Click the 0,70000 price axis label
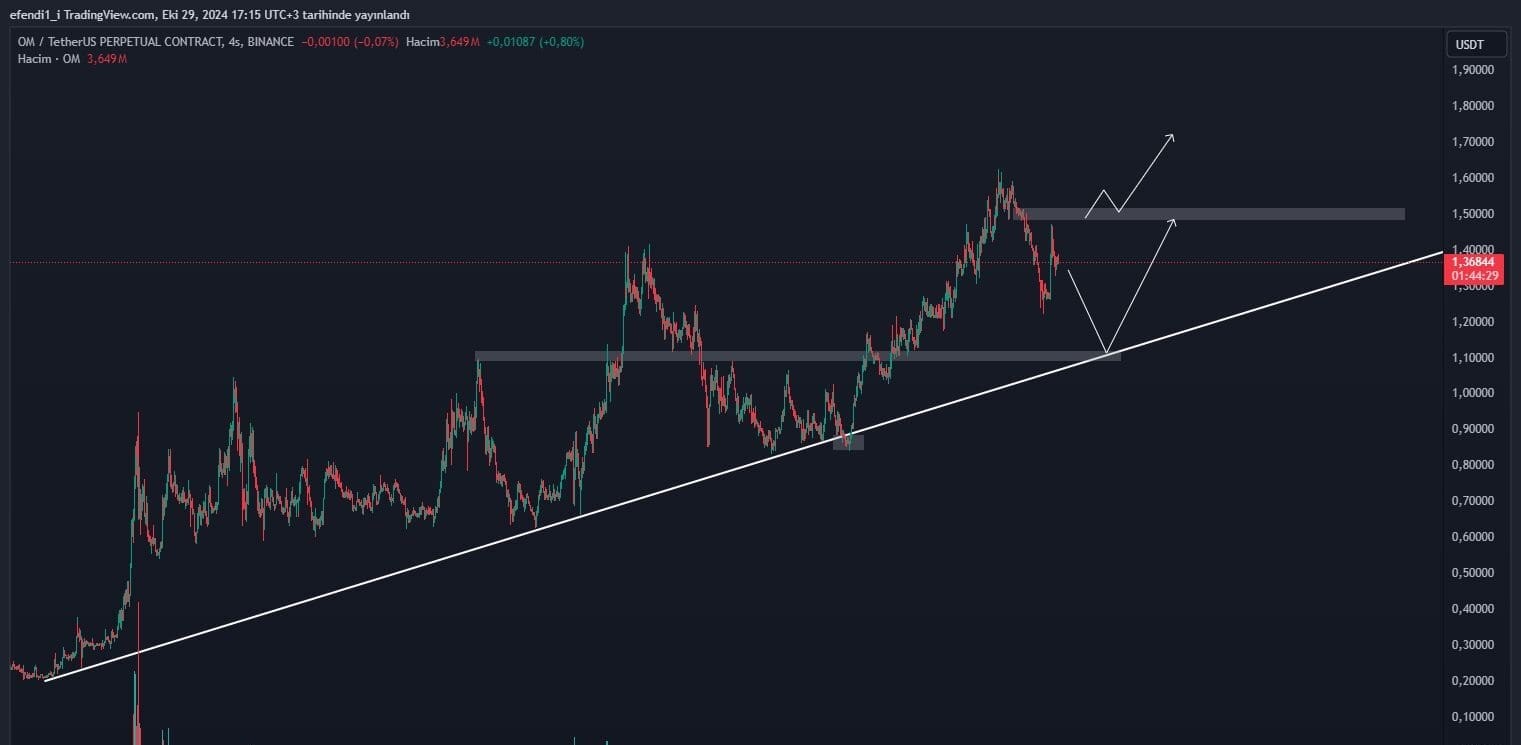Viewport: 1521px width, 745px height. coord(1473,501)
